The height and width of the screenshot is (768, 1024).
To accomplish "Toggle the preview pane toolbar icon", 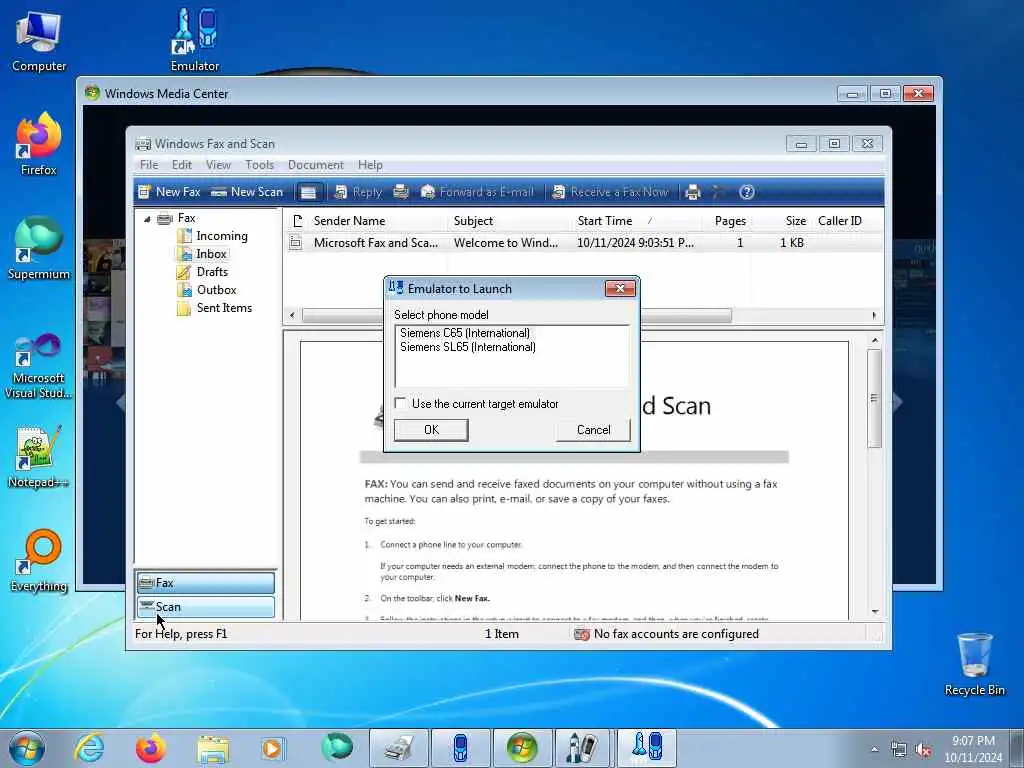I will 308,192.
